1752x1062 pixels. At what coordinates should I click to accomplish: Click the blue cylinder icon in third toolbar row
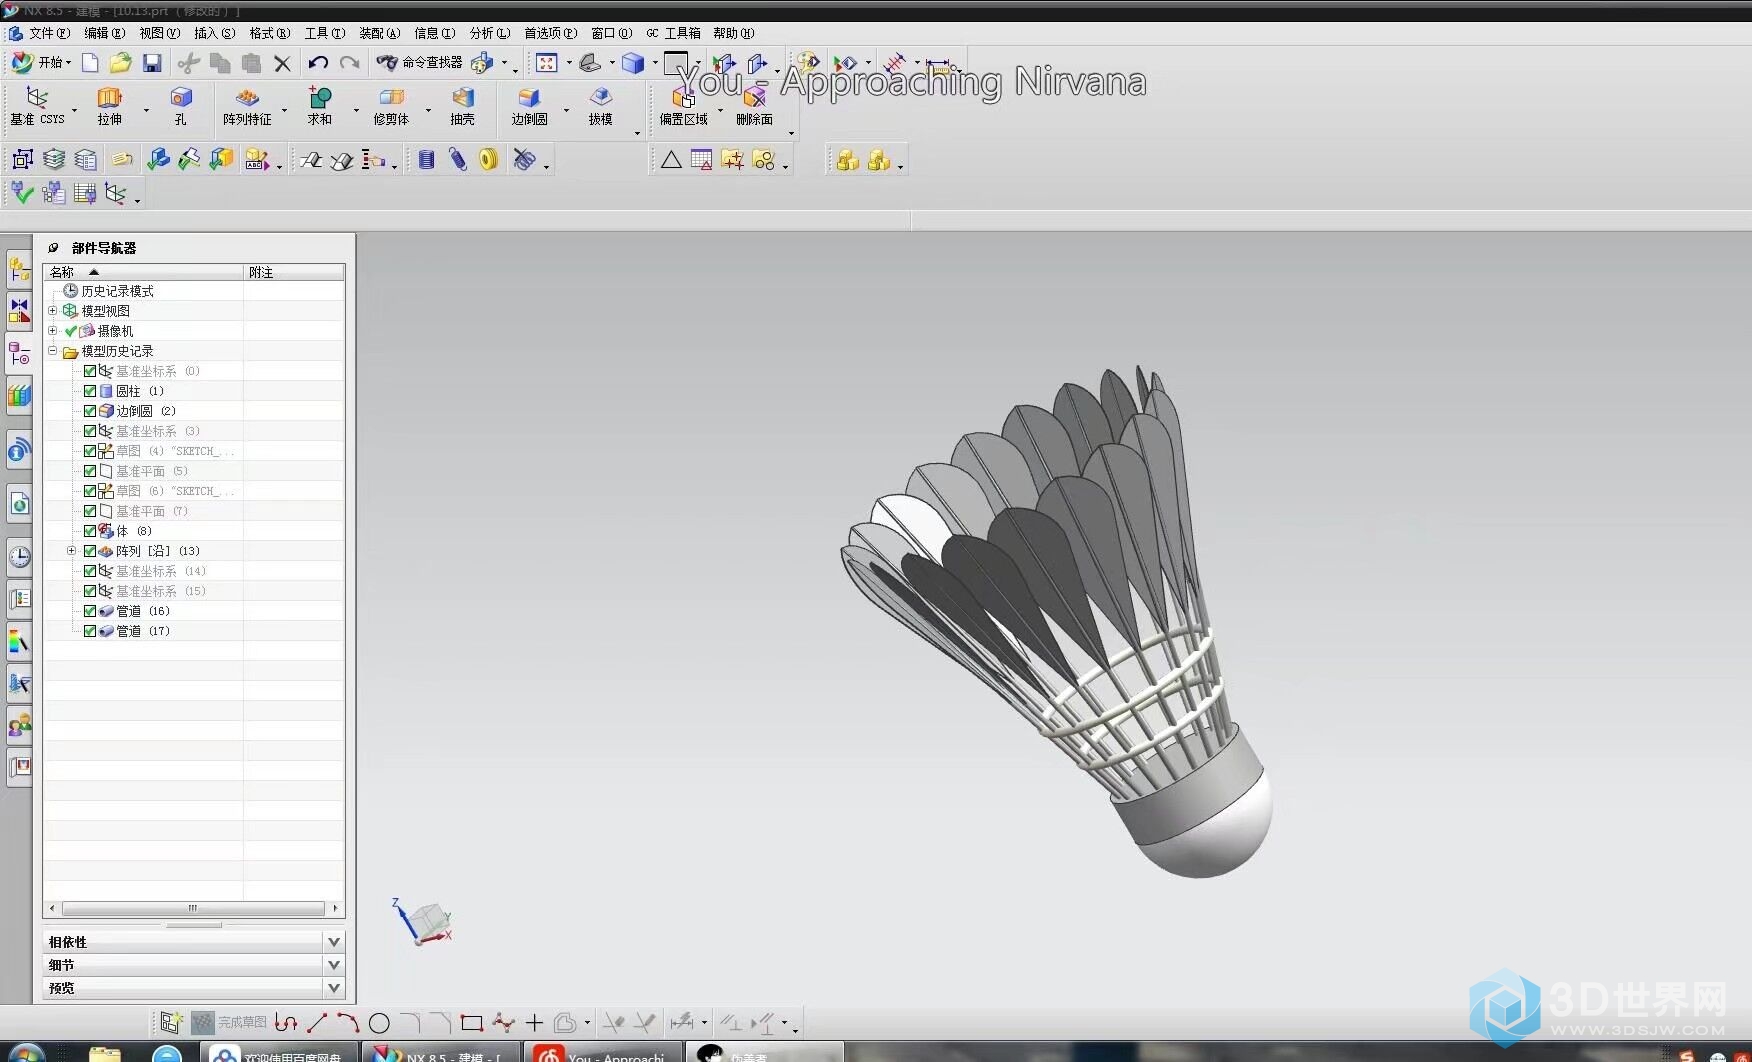click(427, 160)
